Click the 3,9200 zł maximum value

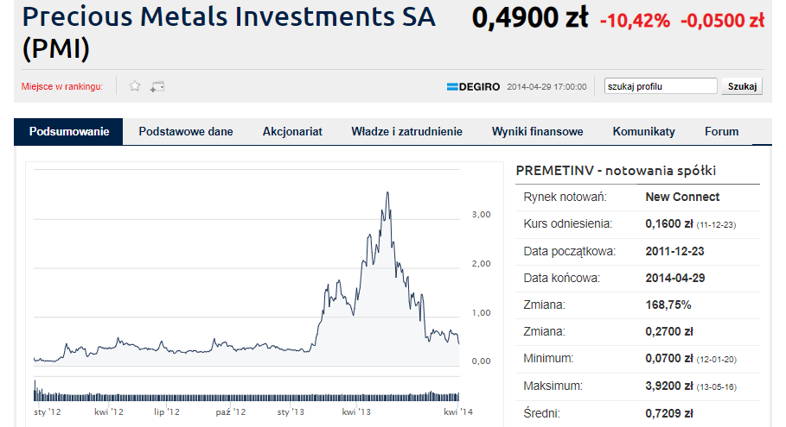pos(669,386)
